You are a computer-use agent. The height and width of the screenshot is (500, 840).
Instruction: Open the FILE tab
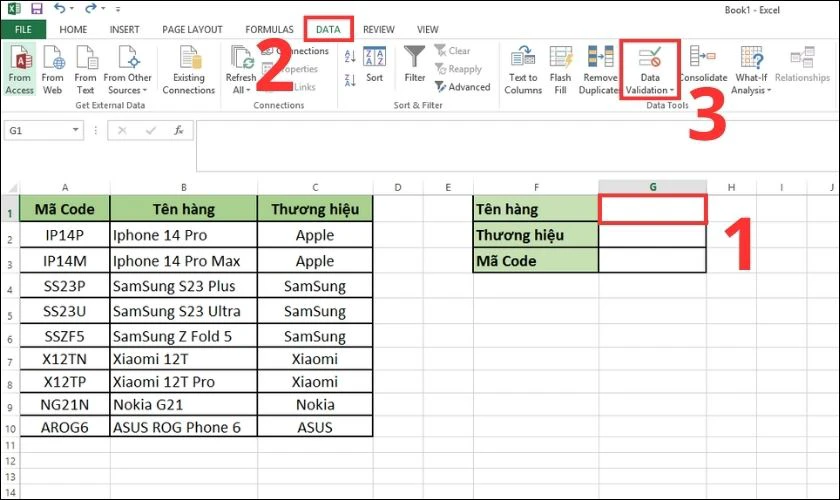point(23,29)
